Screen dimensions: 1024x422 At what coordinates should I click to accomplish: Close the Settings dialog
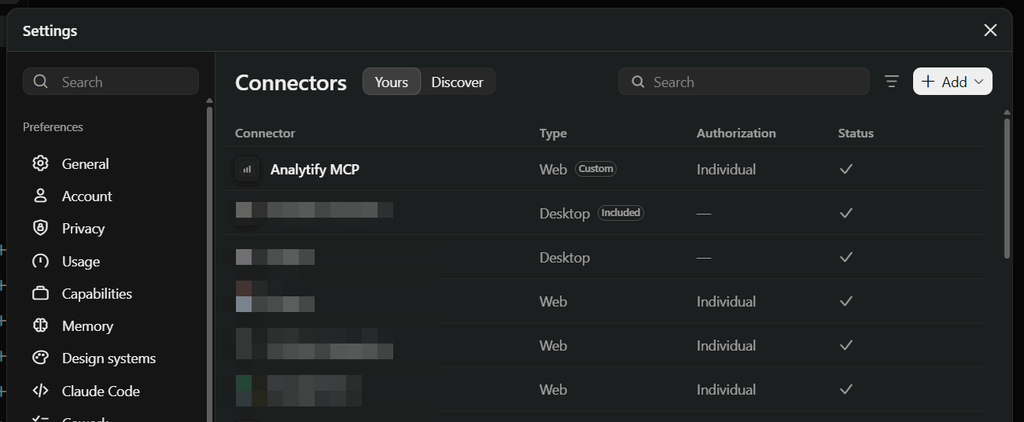[991, 30]
